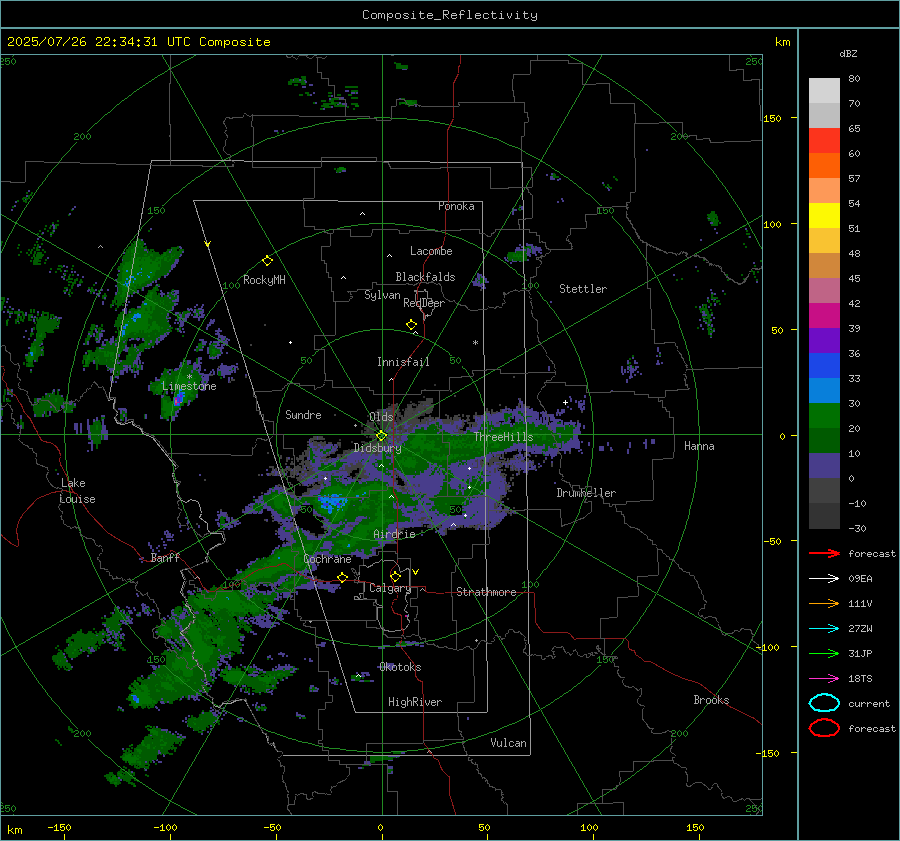Click the asterisk marker above Limestone

click(x=189, y=377)
